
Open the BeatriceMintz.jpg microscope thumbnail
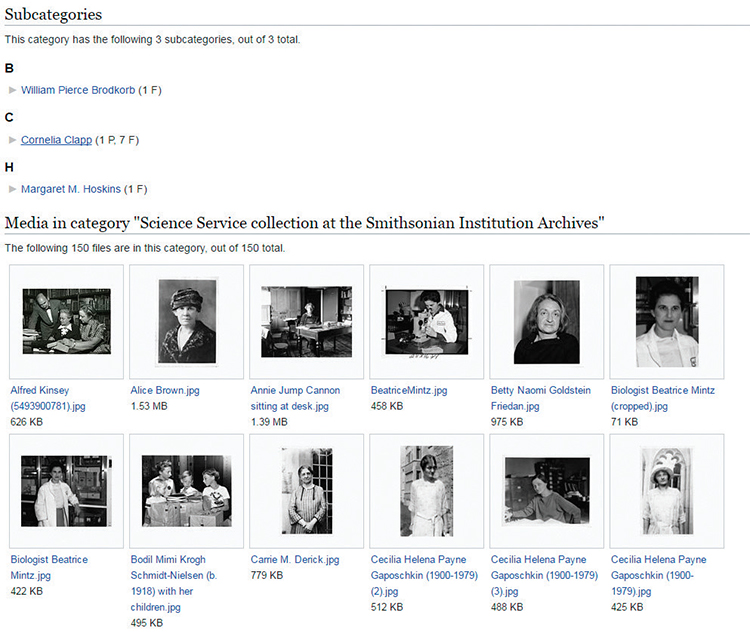coord(427,322)
